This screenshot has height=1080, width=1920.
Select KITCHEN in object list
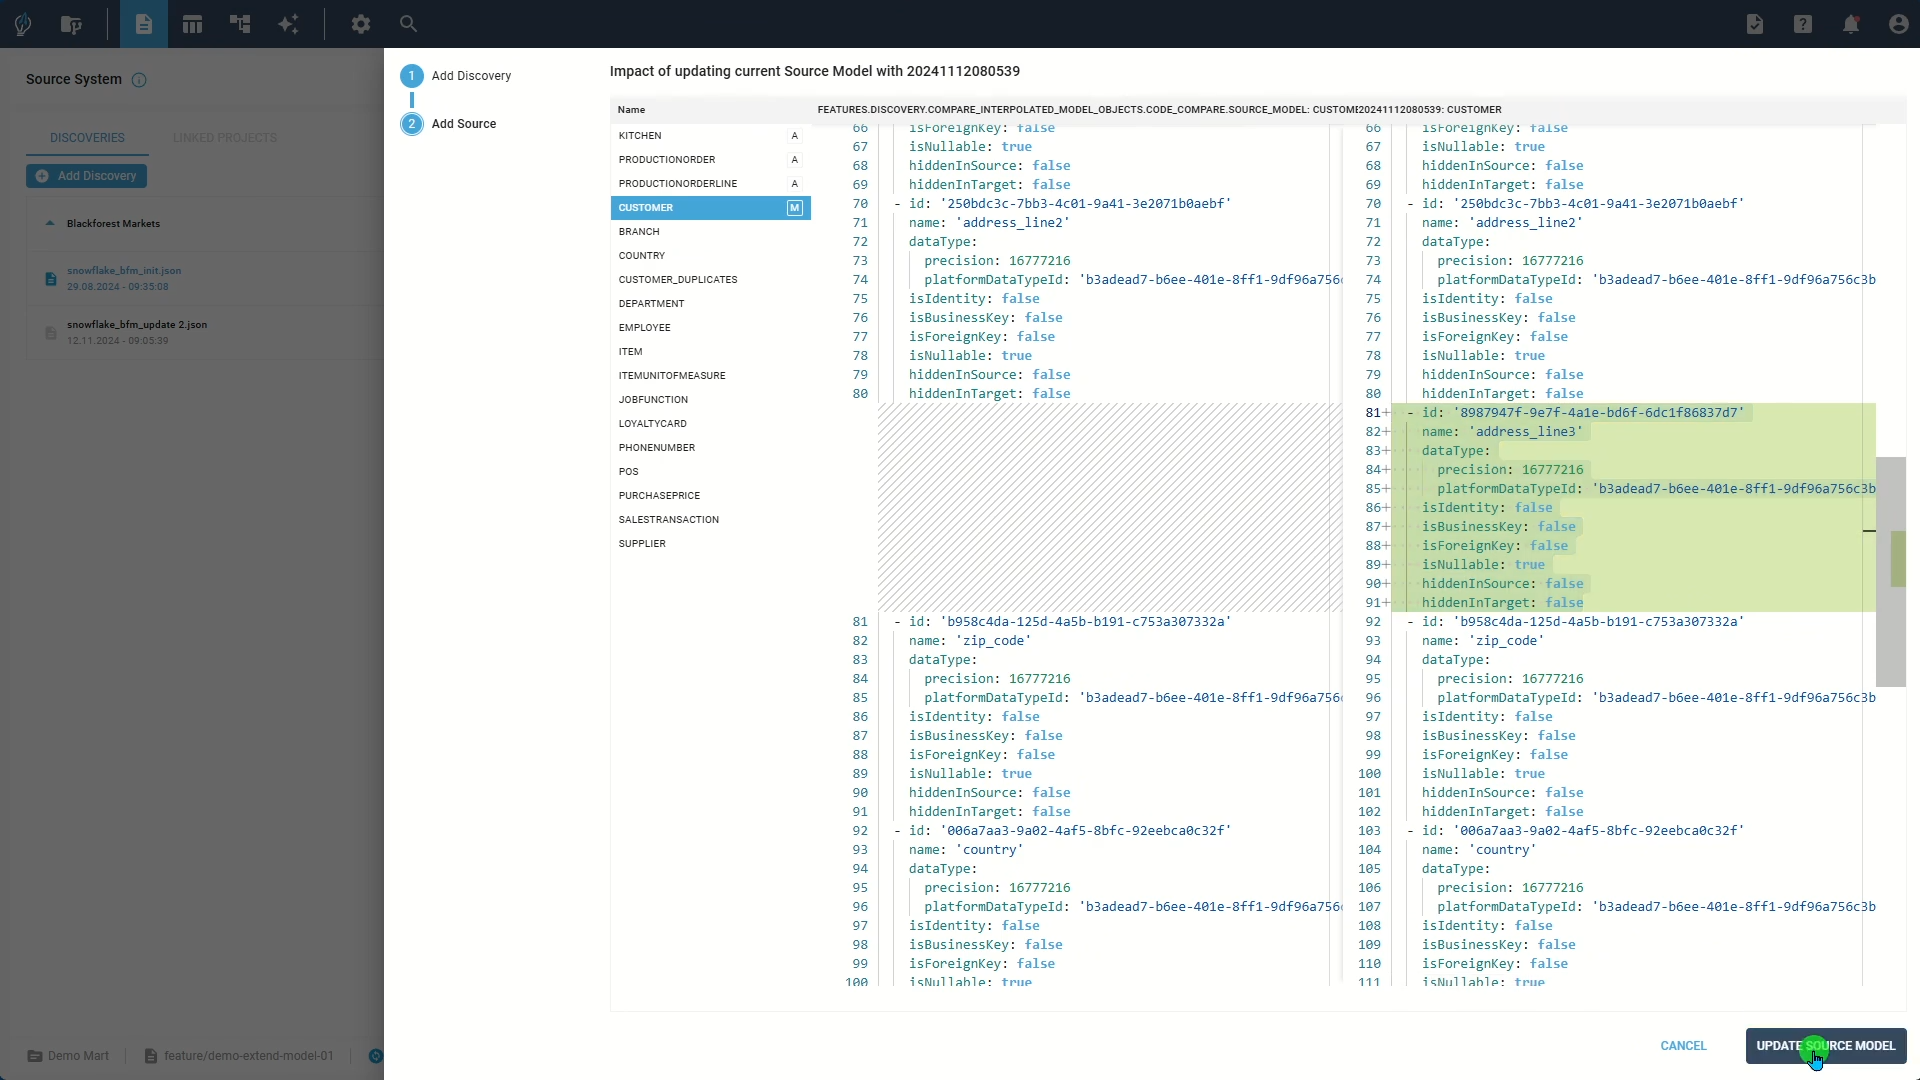[711, 136]
